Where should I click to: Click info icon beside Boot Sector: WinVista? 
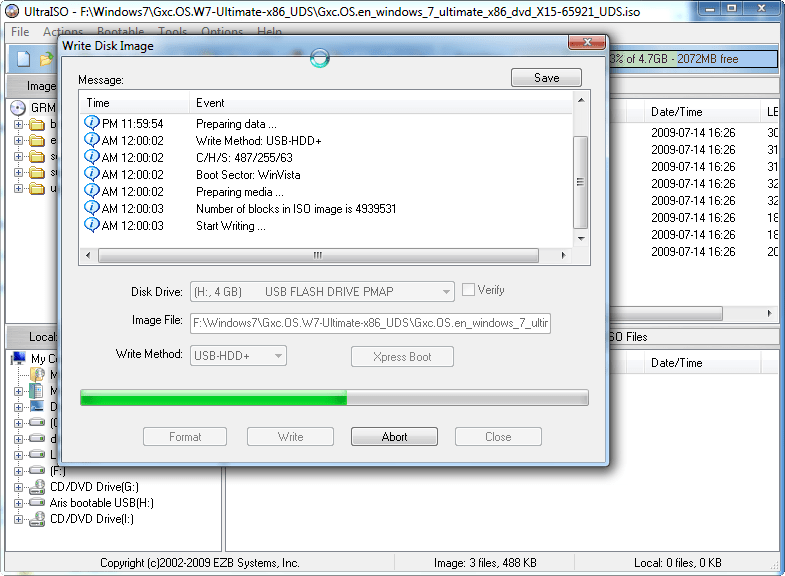click(x=92, y=174)
